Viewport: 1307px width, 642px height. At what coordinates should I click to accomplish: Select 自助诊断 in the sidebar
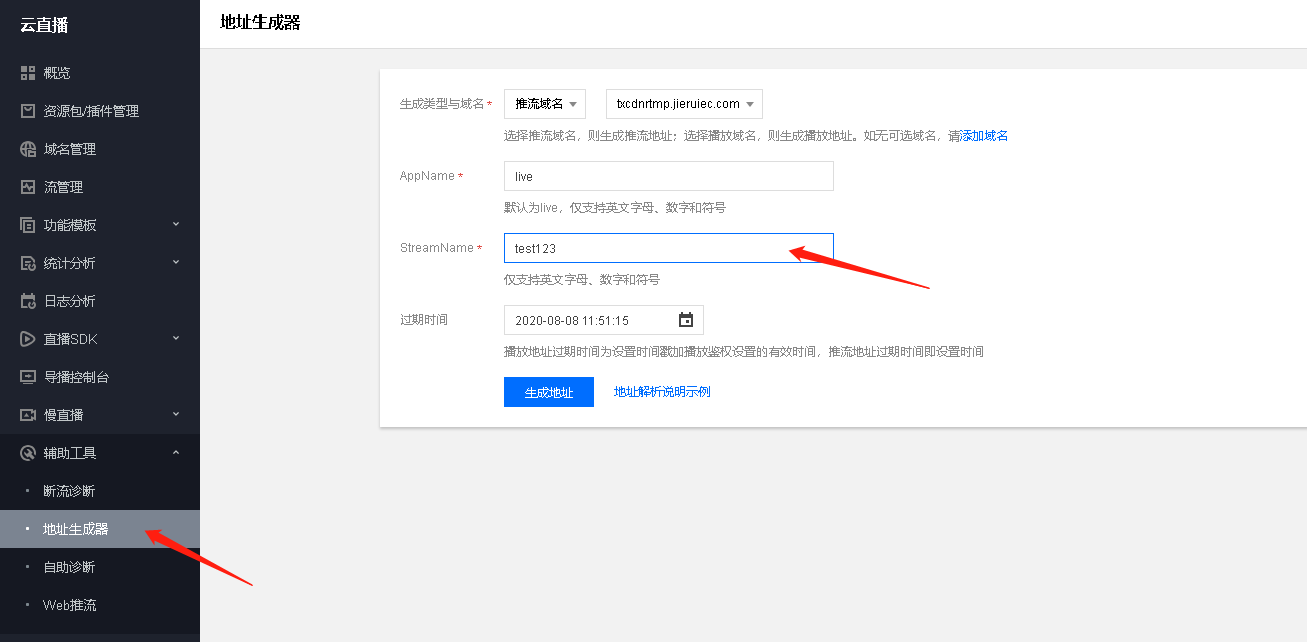(x=100, y=567)
